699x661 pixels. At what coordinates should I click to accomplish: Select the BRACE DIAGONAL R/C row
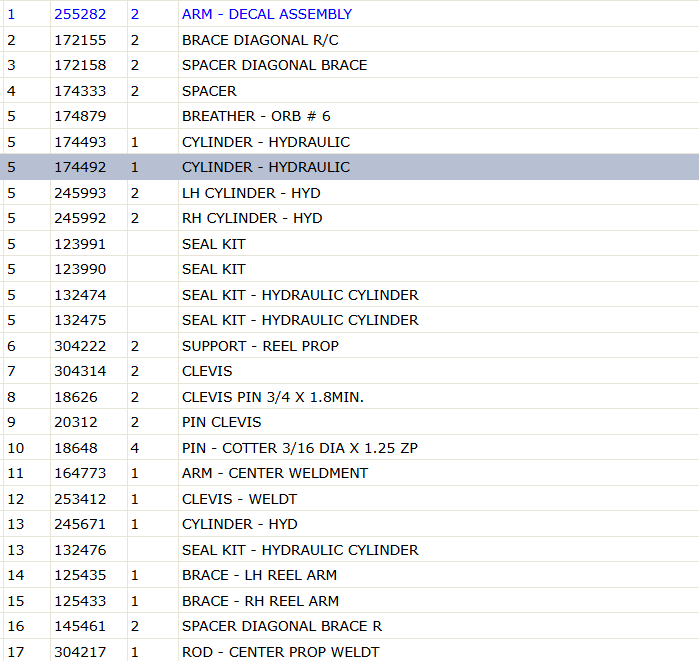[350, 40]
